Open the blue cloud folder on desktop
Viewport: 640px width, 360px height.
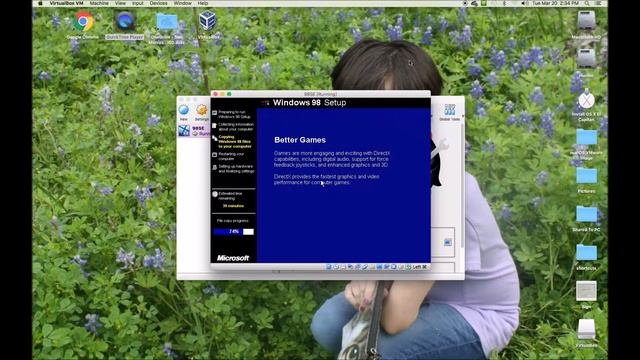(167, 22)
